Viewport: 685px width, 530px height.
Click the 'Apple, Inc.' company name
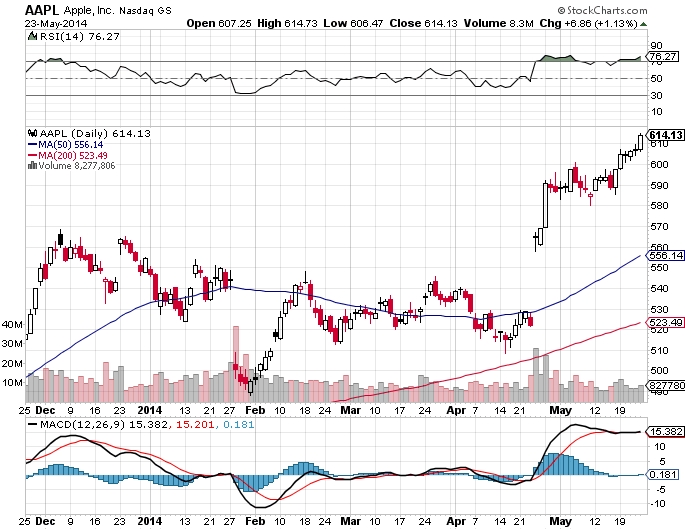[89, 10]
